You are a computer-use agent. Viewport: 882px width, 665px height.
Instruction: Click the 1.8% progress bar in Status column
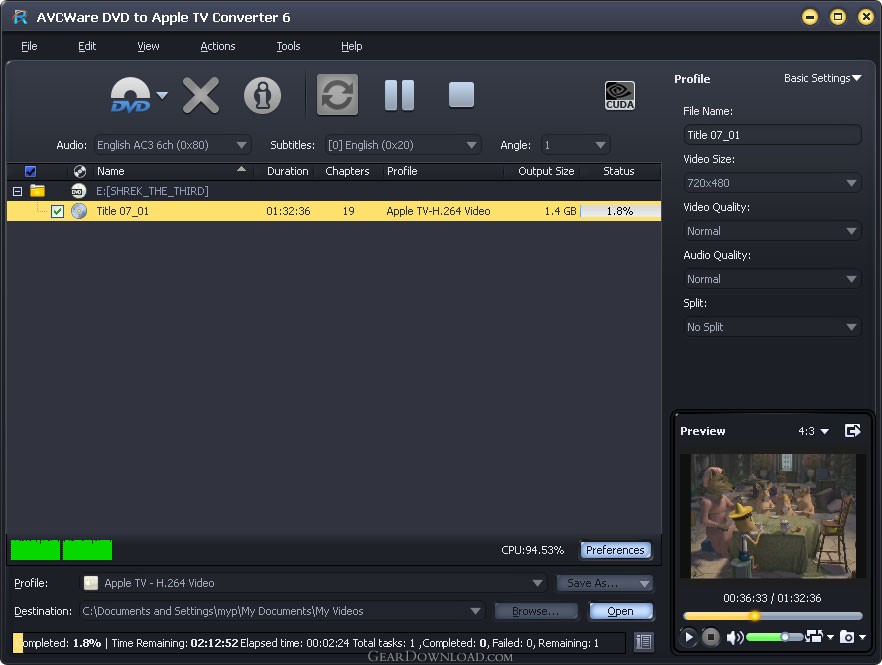[x=620, y=211]
